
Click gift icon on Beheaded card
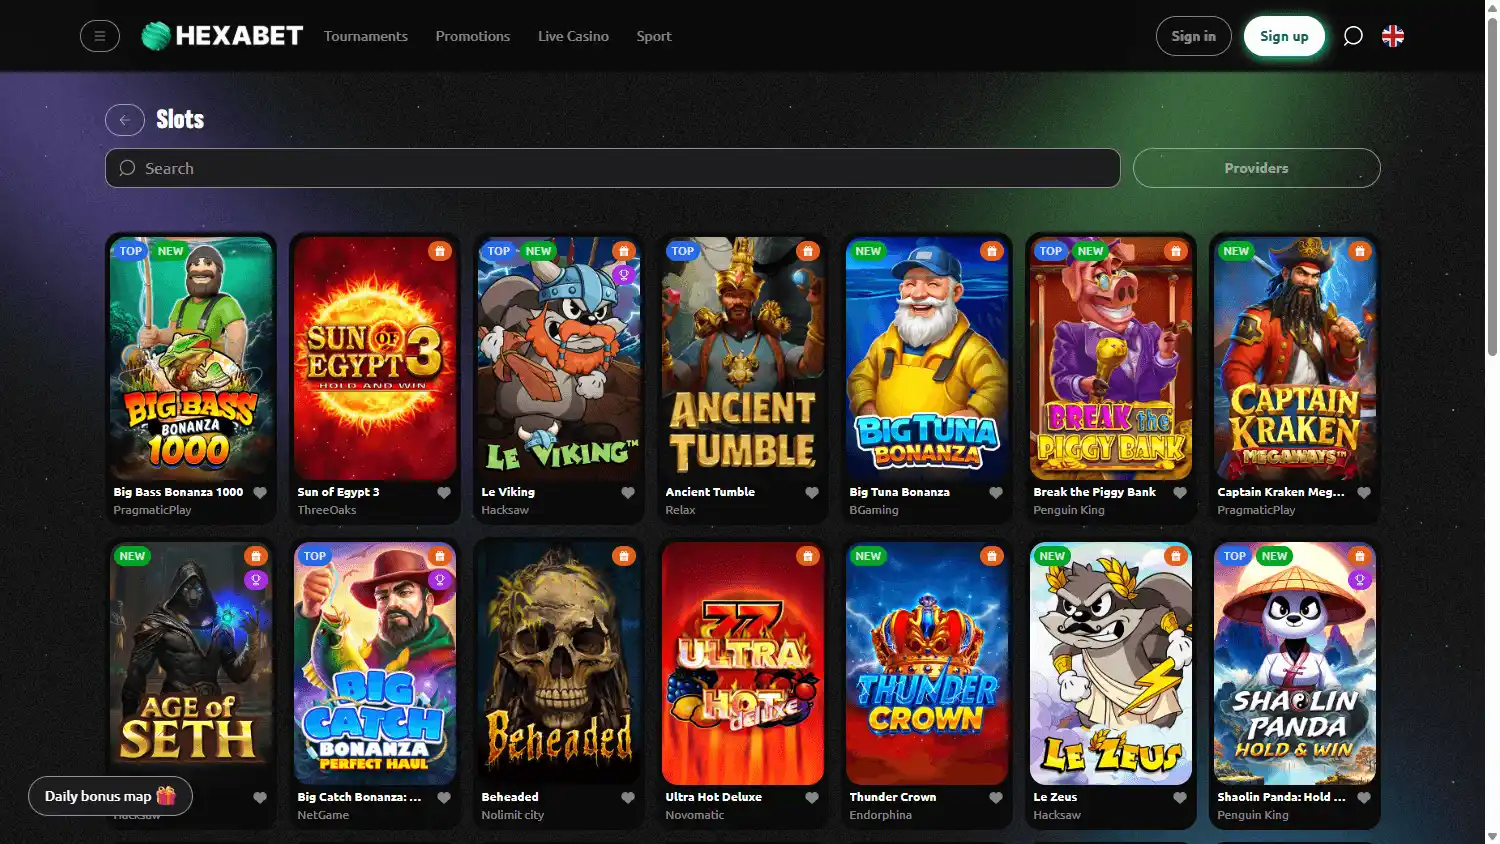pyautogui.click(x=624, y=556)
